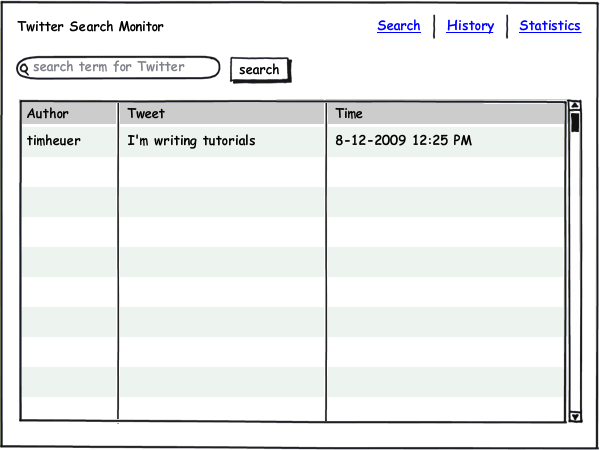Open the Search link

[399, 26]
